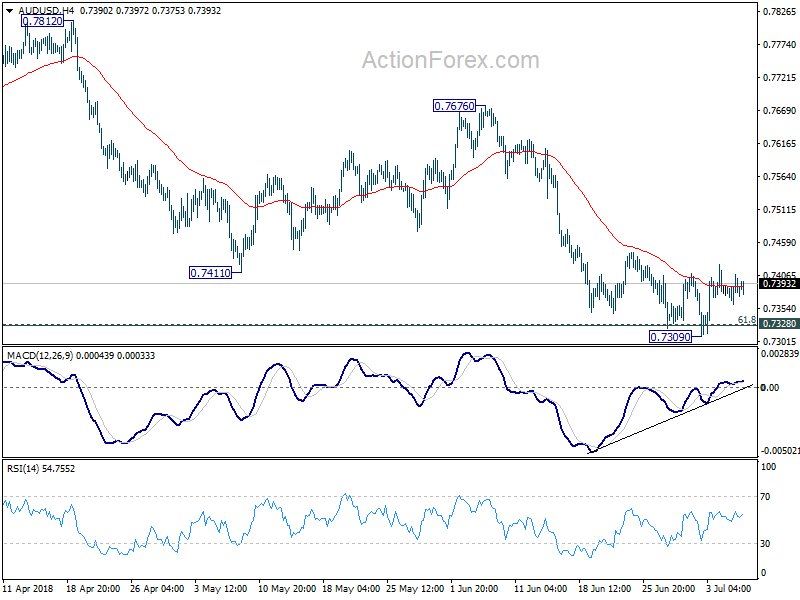Click the 18 May 04:00 time axis label
800x600 pixels.
(349, 588)
